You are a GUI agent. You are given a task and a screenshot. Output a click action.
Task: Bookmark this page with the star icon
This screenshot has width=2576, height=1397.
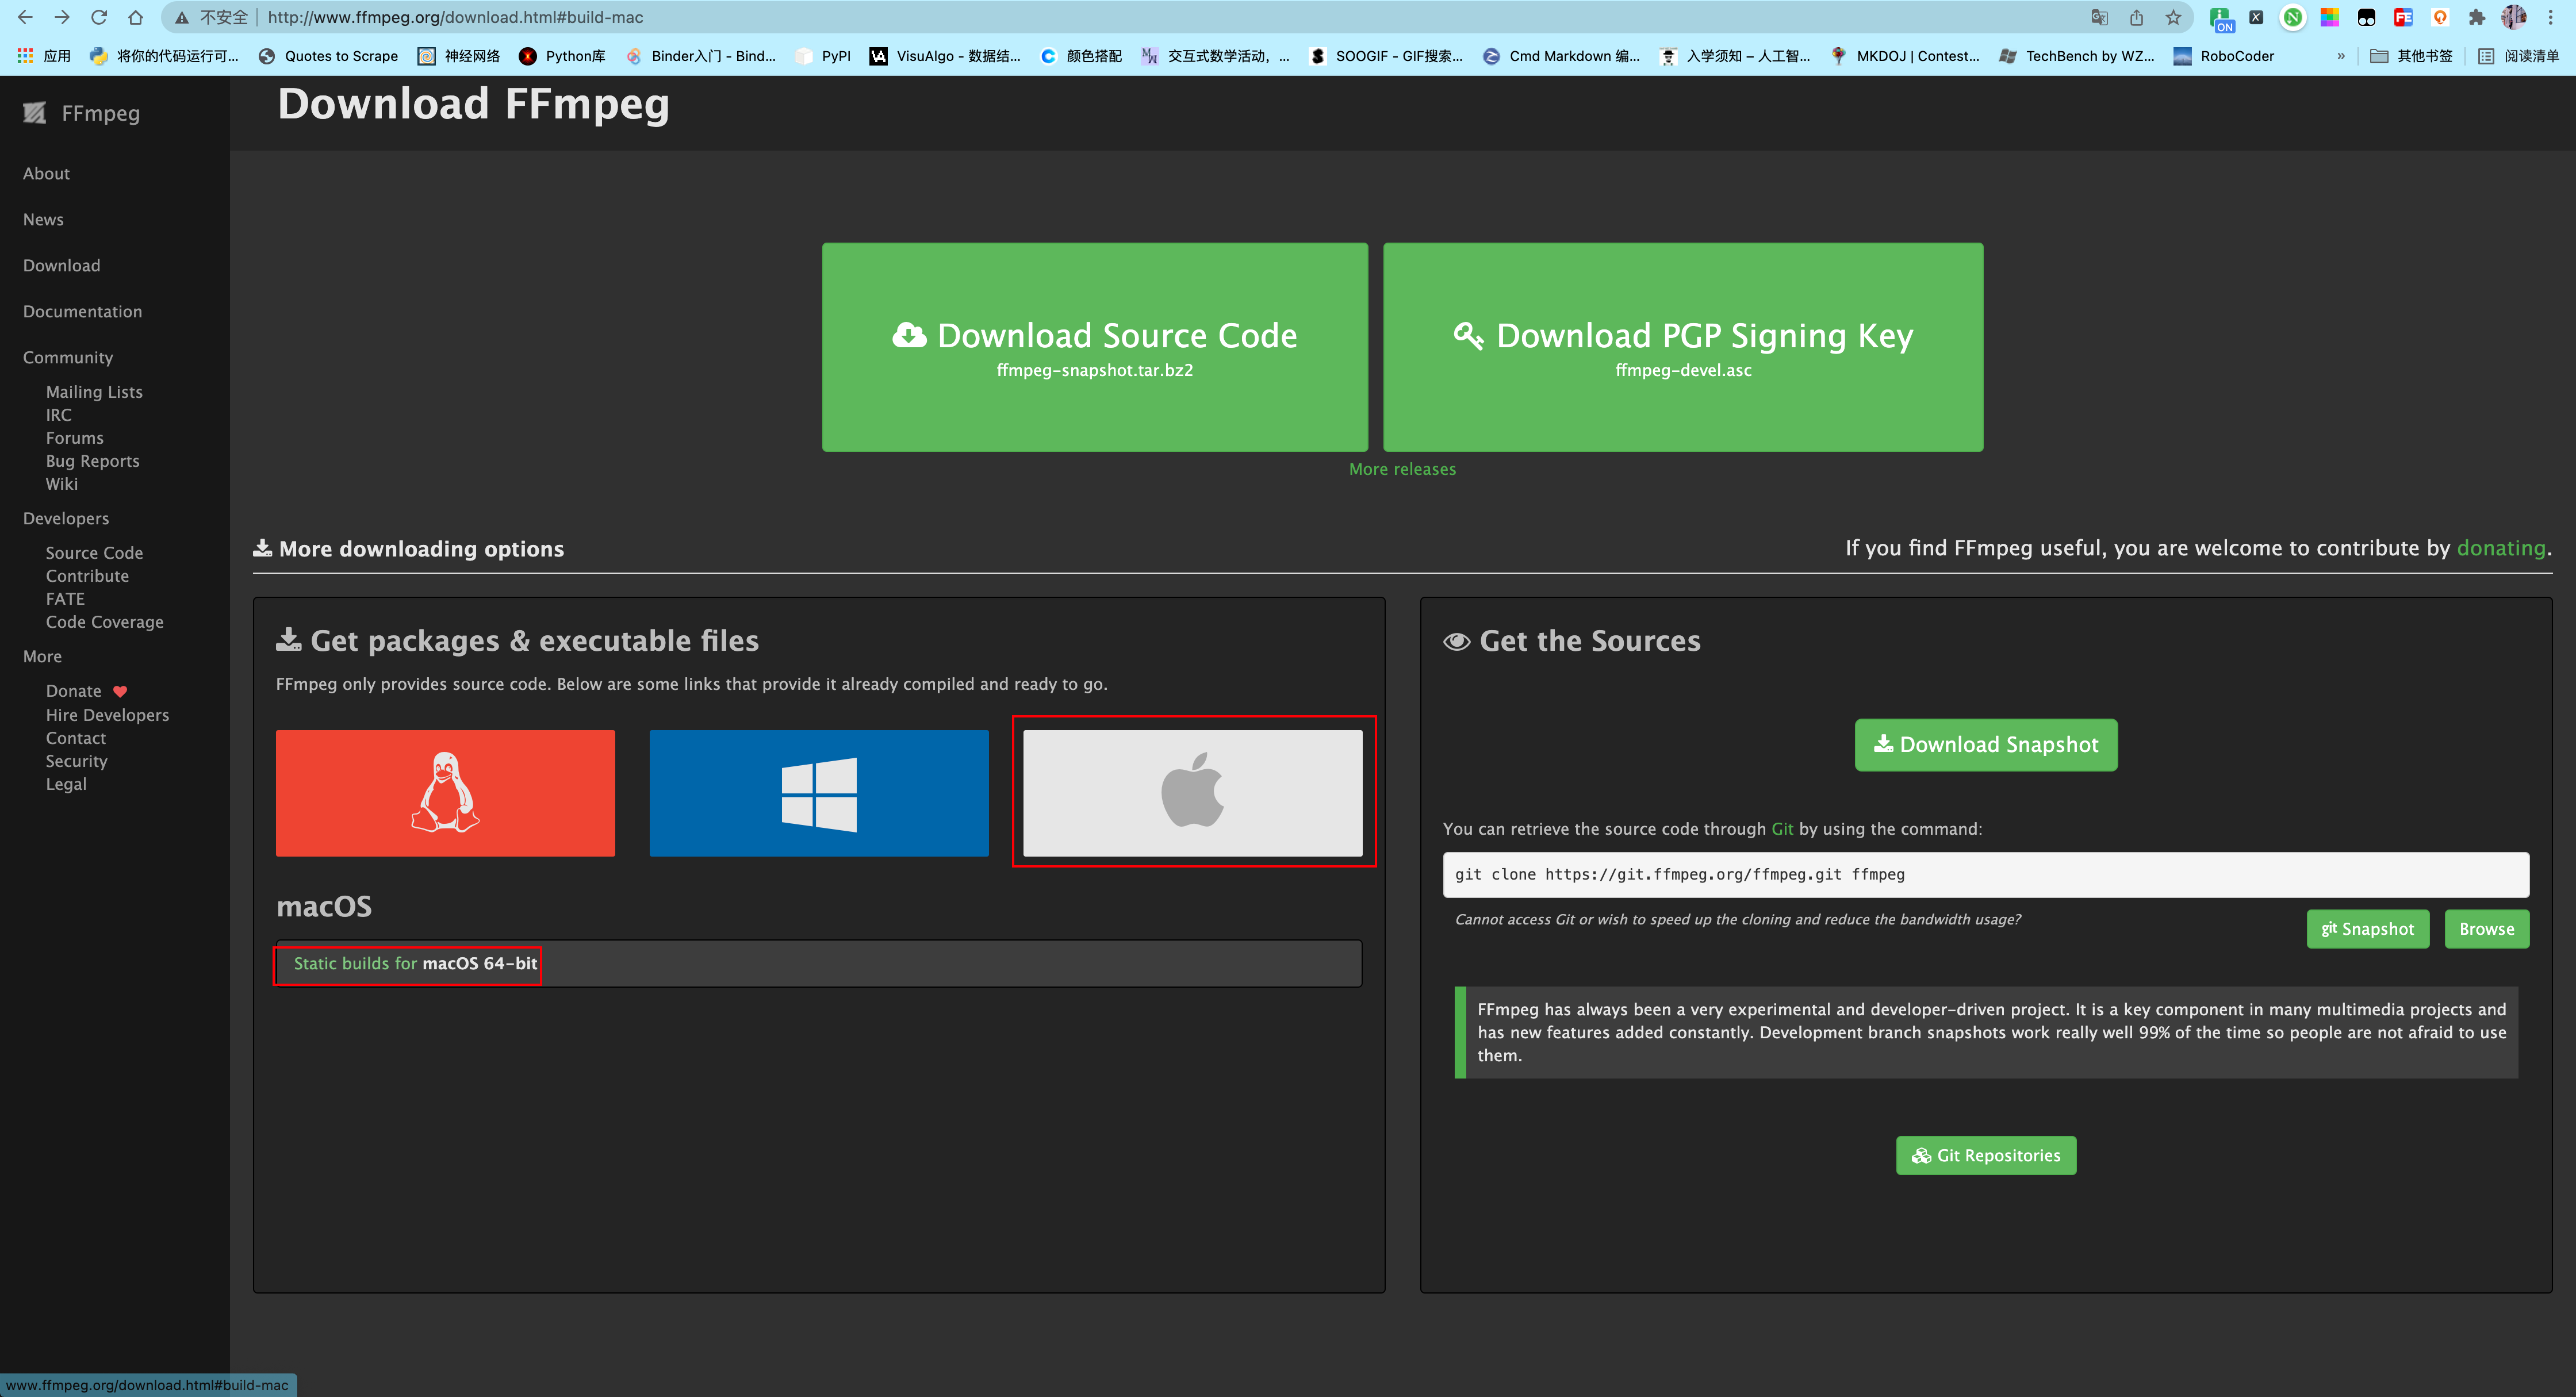(x=2173, y=17)
